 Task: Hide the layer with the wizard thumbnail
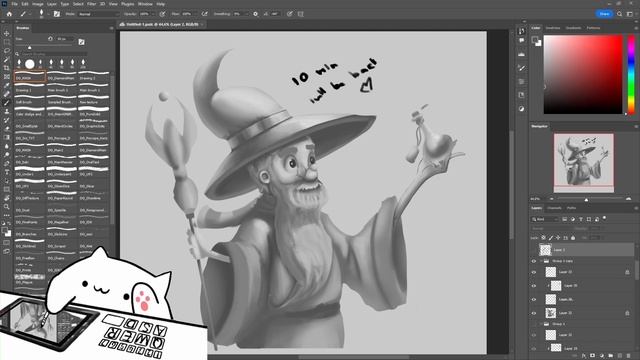[x=534, y=313]
